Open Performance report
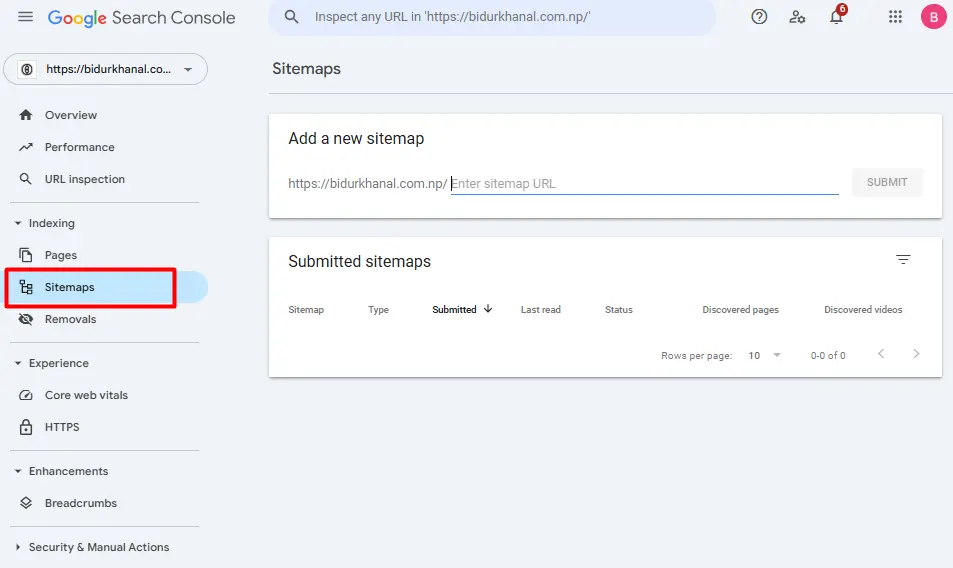Screen dimensions: 953x568 (80, 147)
